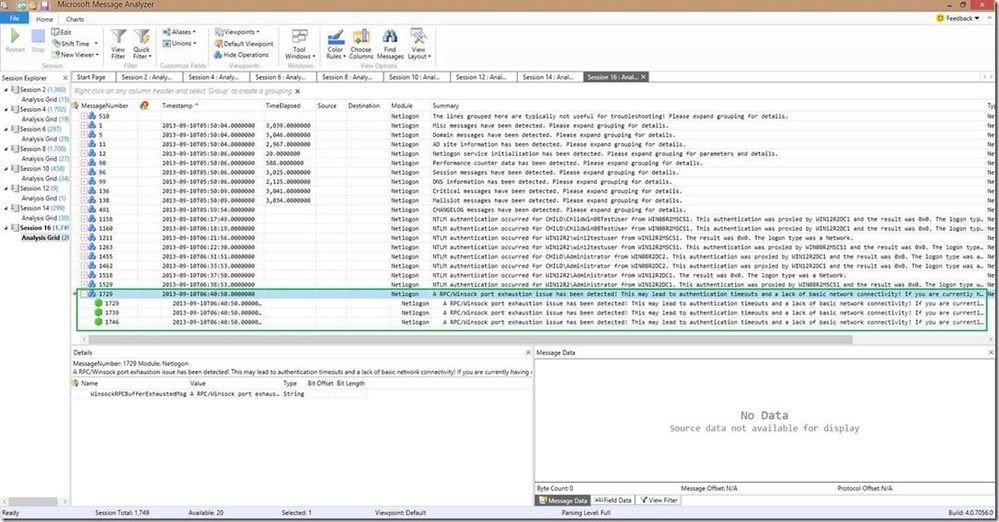Click the Session Explorer horizontal scrollbar
This screenshot has width=999, height=522.
tap(33, 502)
